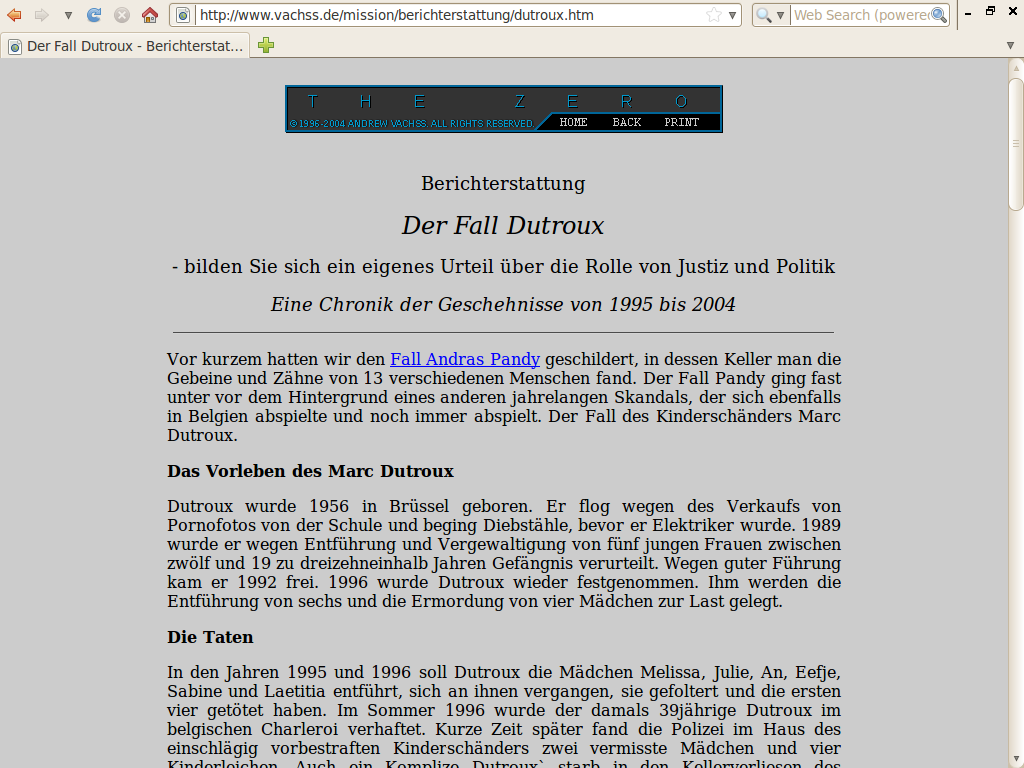Click the vertical scrollbar thumb
Image resolution: width=1024 pixels, height=768 pixels.
pos(1016,144)
